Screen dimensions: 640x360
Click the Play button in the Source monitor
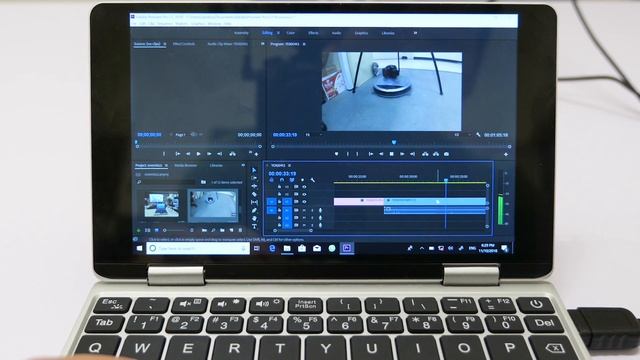coord(198,154)
